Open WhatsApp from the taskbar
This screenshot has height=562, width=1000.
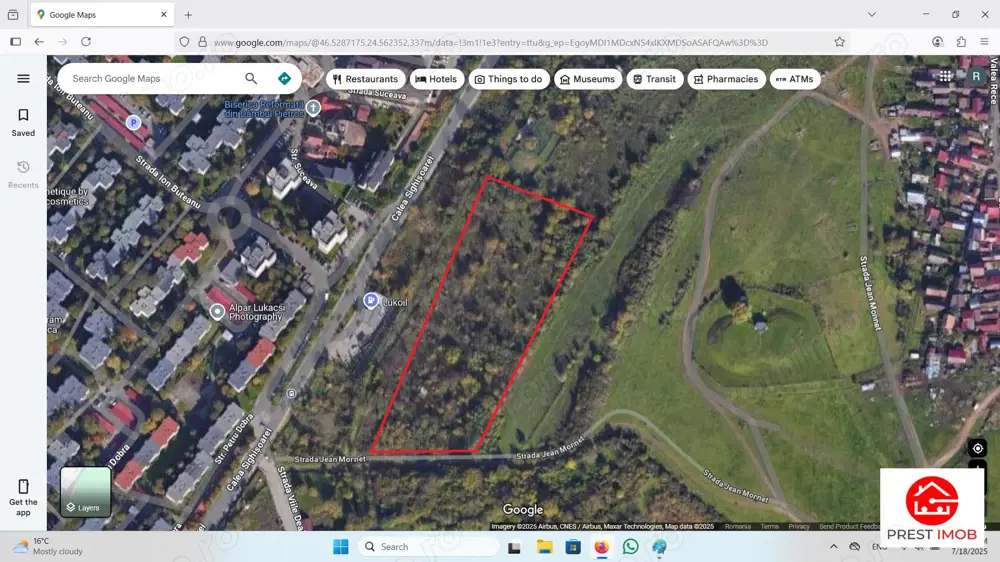[631, 547]
